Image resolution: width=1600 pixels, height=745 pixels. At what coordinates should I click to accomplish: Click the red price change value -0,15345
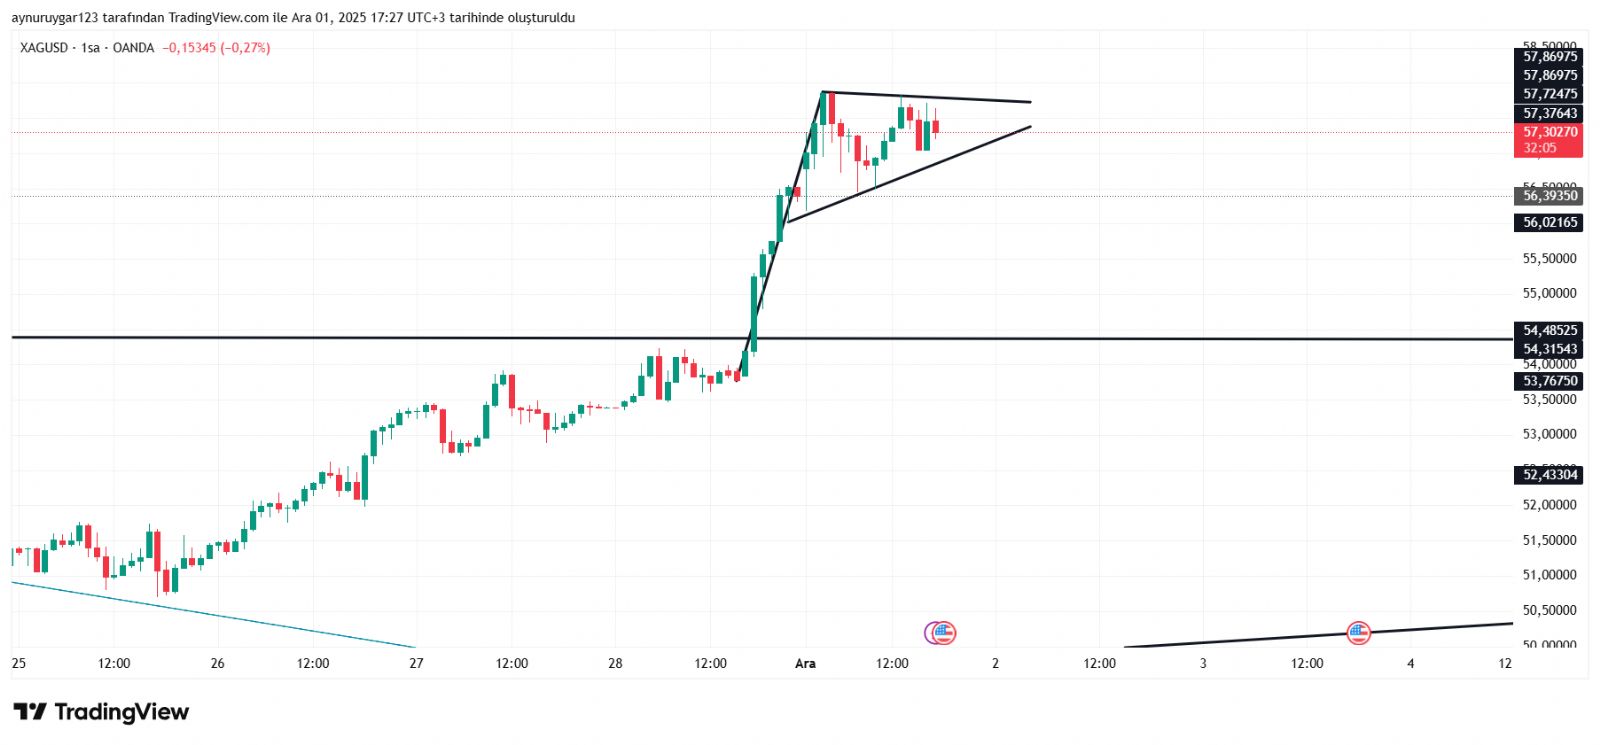coord(189,48)
